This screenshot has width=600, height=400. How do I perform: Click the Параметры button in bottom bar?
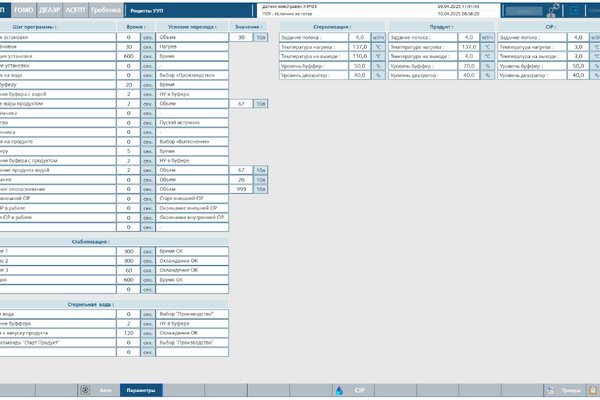(x=140, y=391)
